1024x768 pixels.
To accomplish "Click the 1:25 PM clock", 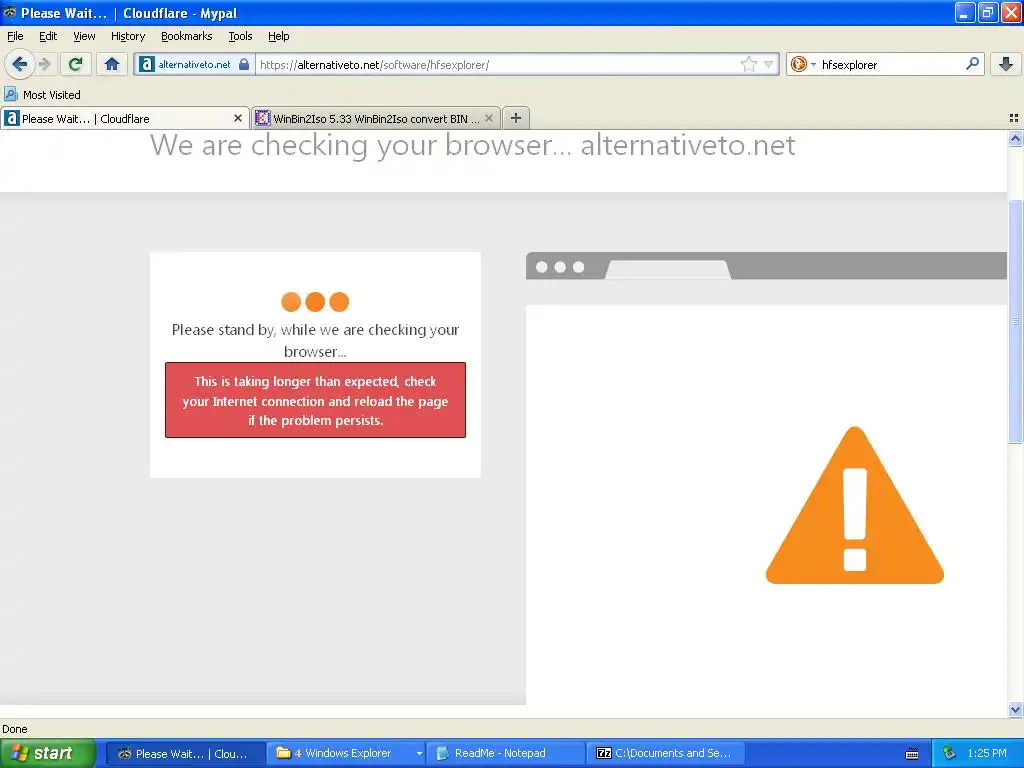I will point(987,753).
